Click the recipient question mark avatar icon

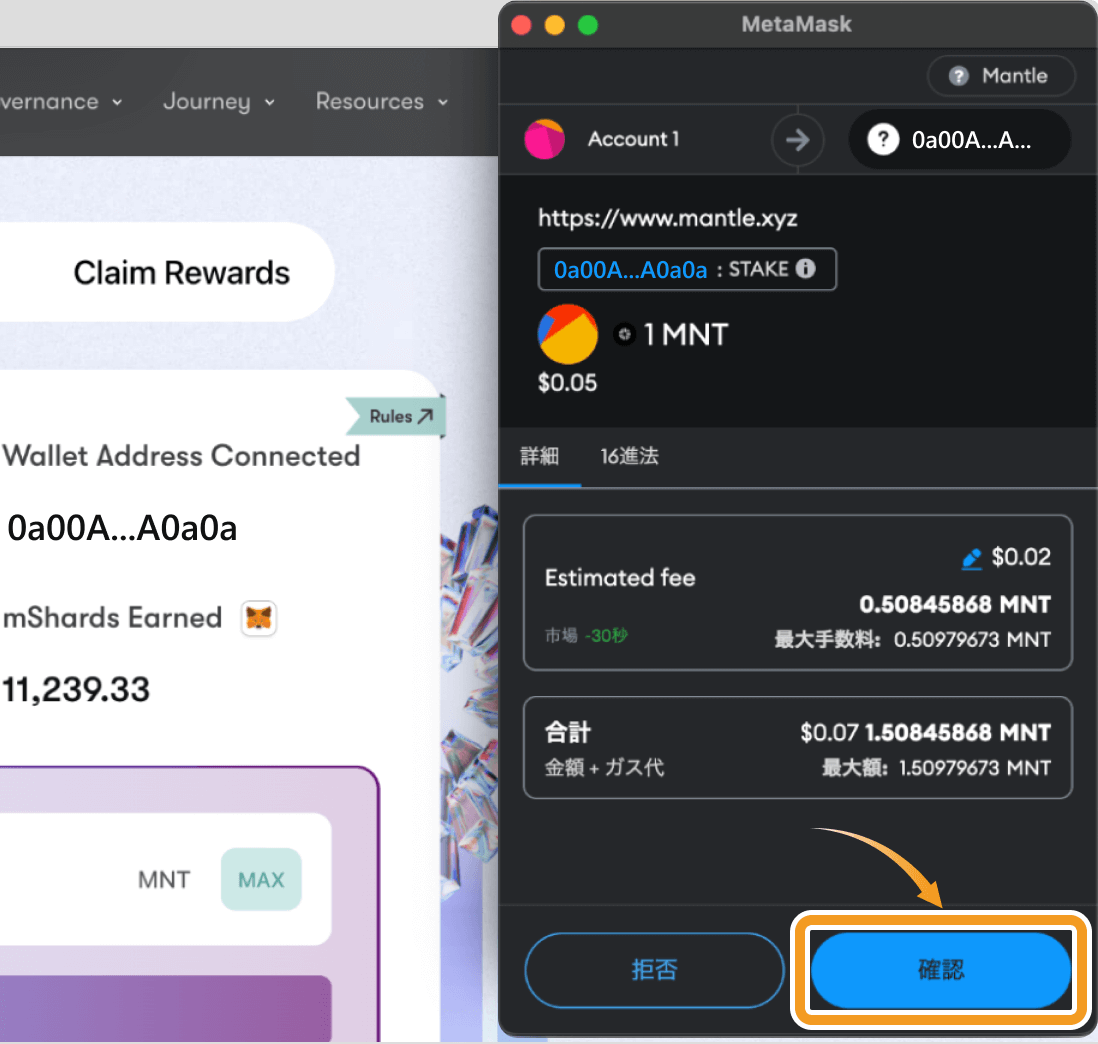[x=883, y=140]
